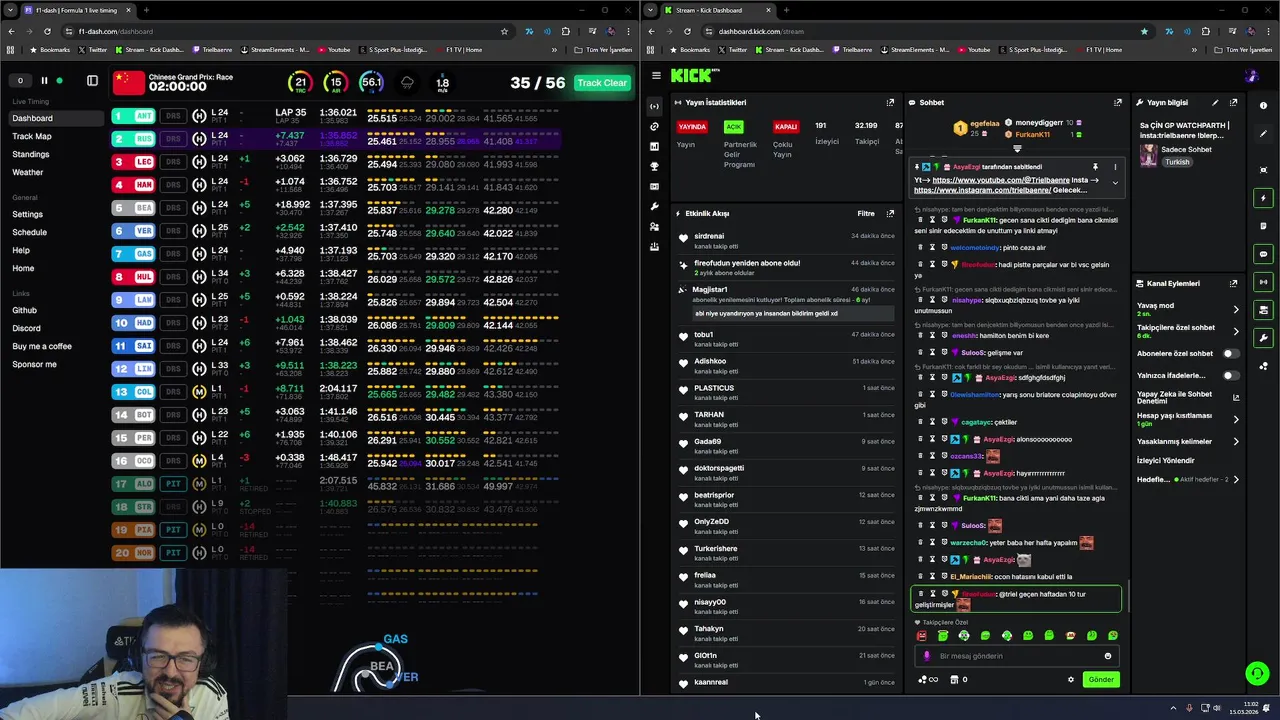The height and width of the screenshot is (720, 1280).
Task: Open Track Map in f1-dash sidebar
Action: coord(31,136)
